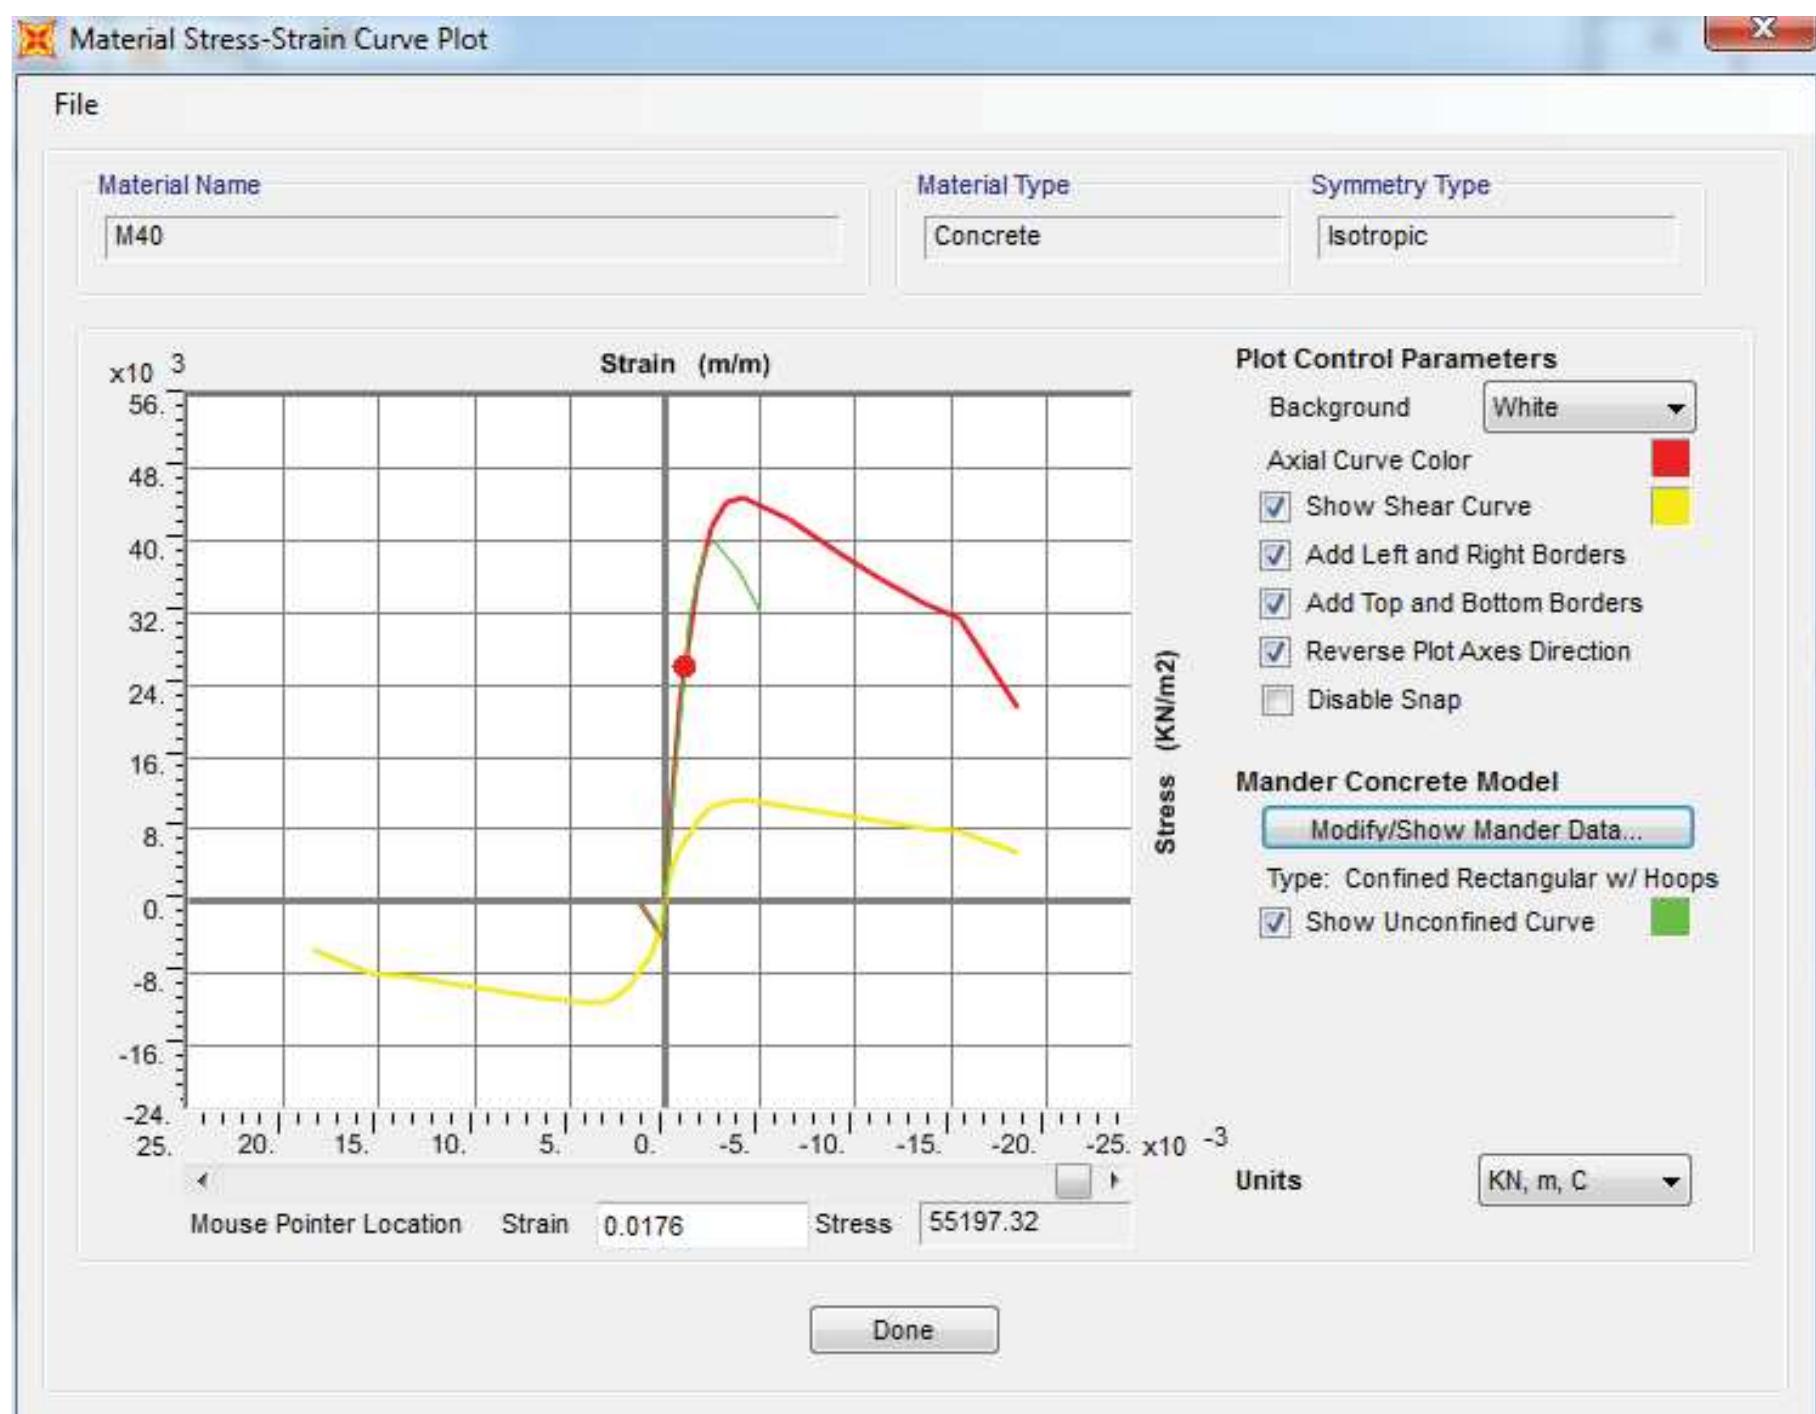Click the 'Mouse Pointer Location' label

tap(326, 1224)
